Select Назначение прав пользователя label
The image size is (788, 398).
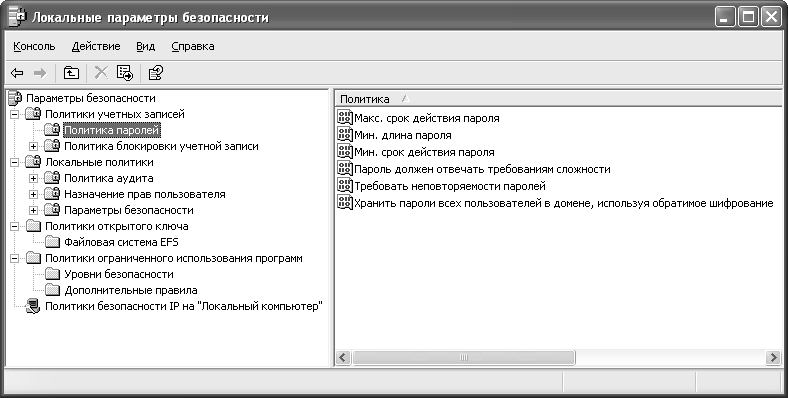[145, 194]
